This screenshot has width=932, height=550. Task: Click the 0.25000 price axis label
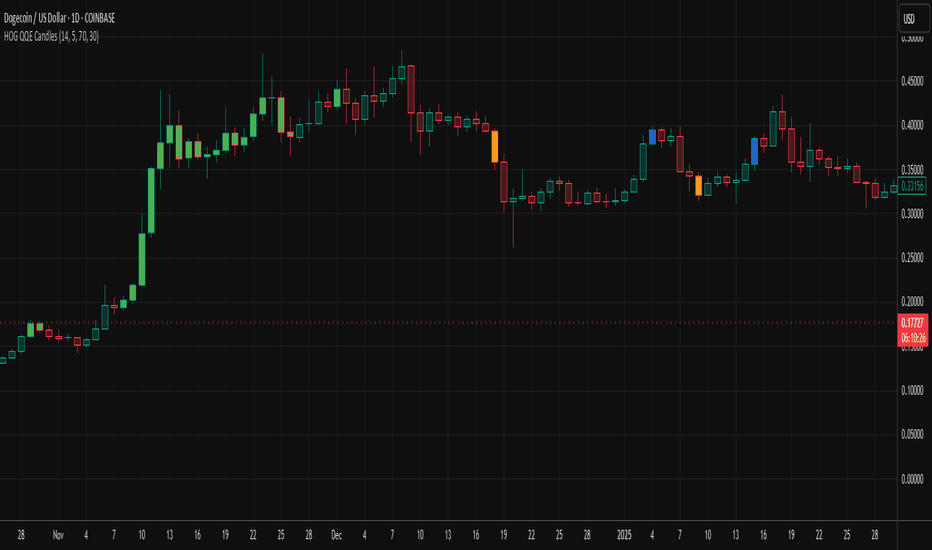pos(912,257)
